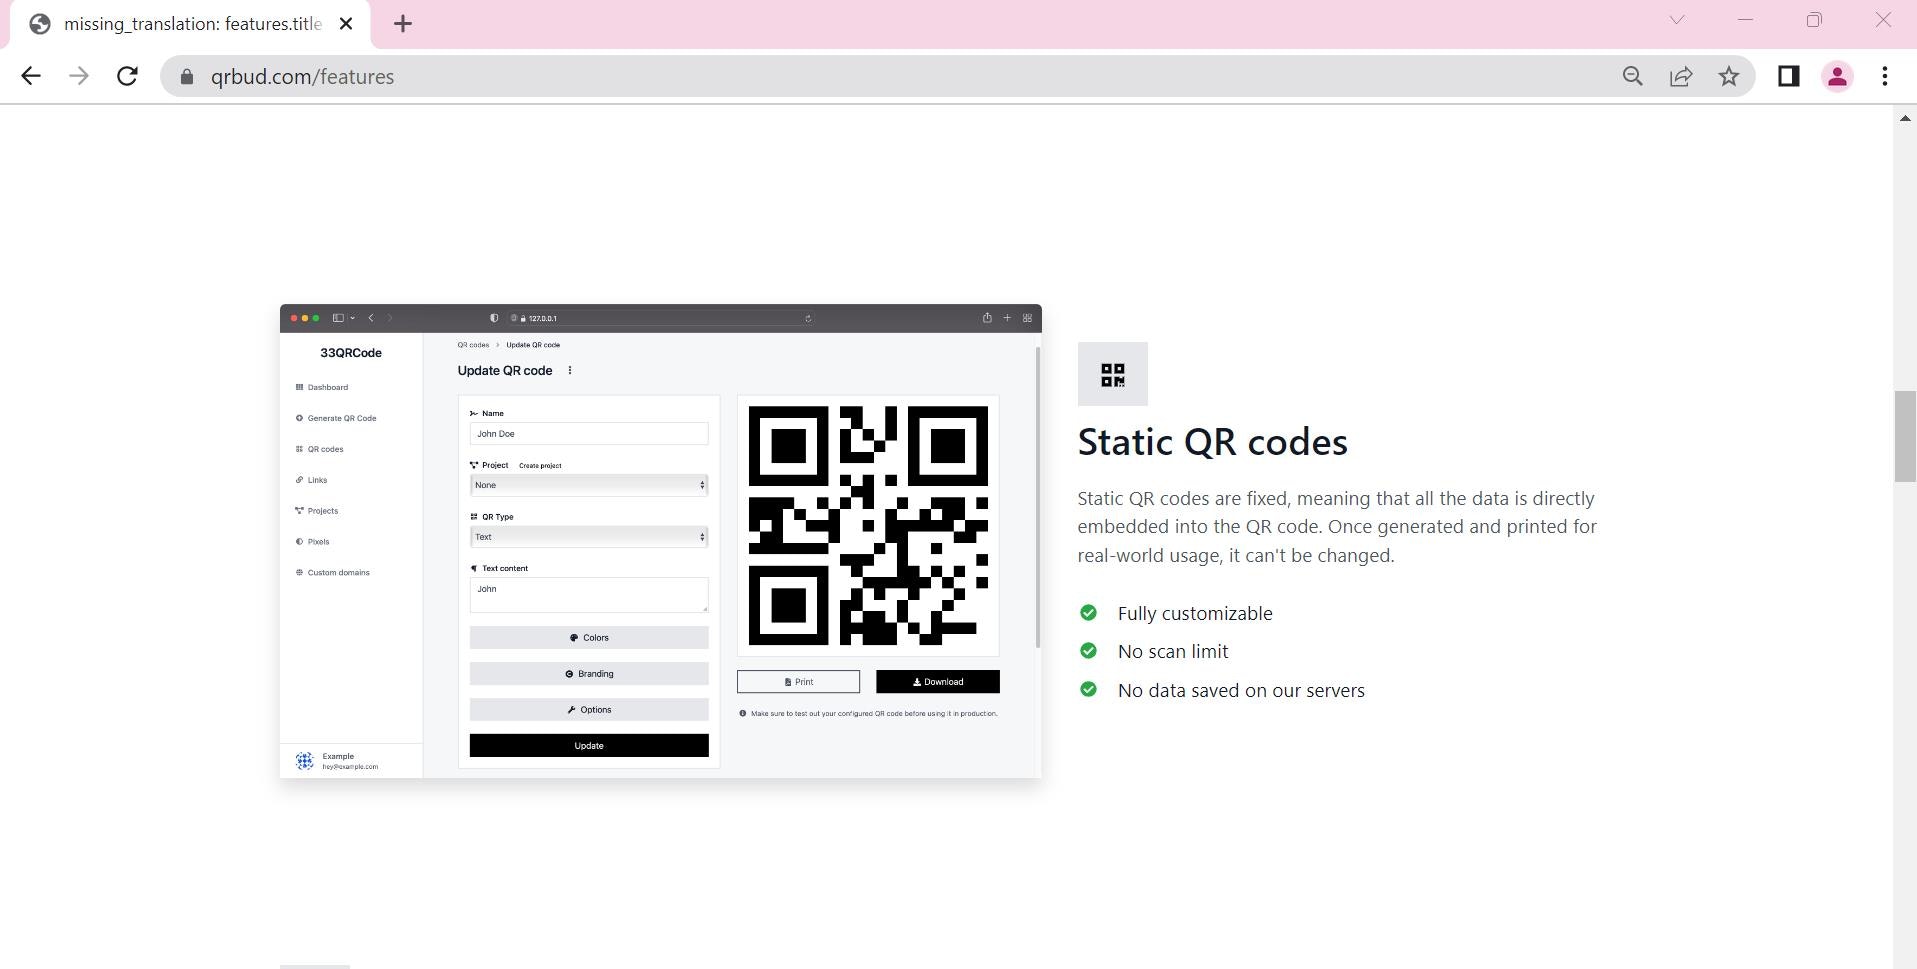Open a new browser tab
The height and width of the screenshot is (969, 1917).
pyautogui.click(x=403, y=24)
